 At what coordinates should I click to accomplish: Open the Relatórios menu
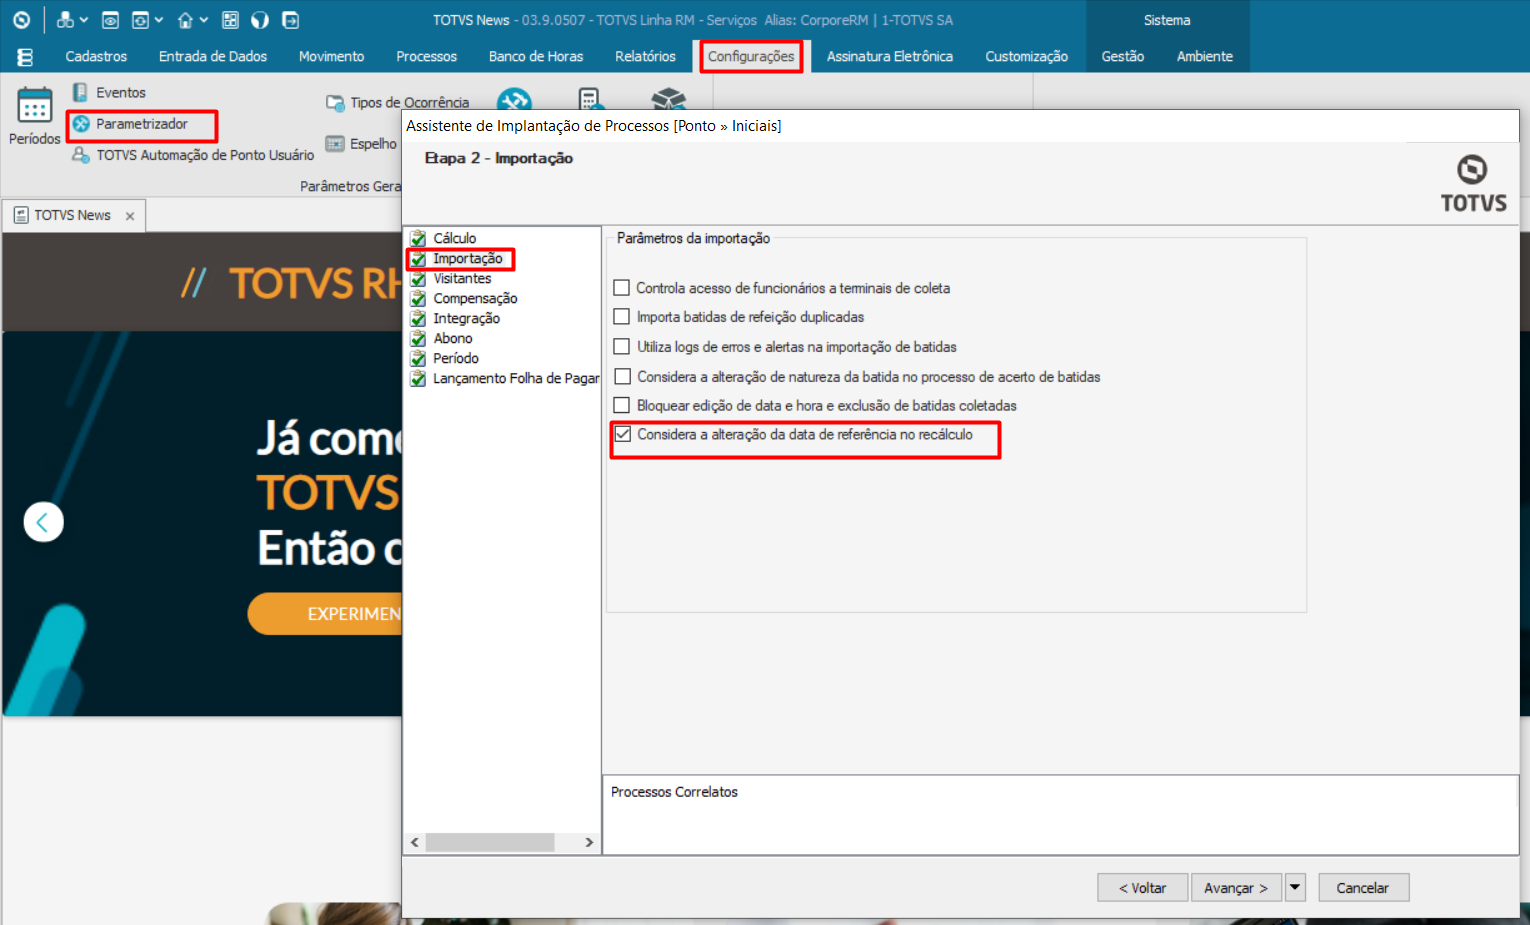click(645, 57)
